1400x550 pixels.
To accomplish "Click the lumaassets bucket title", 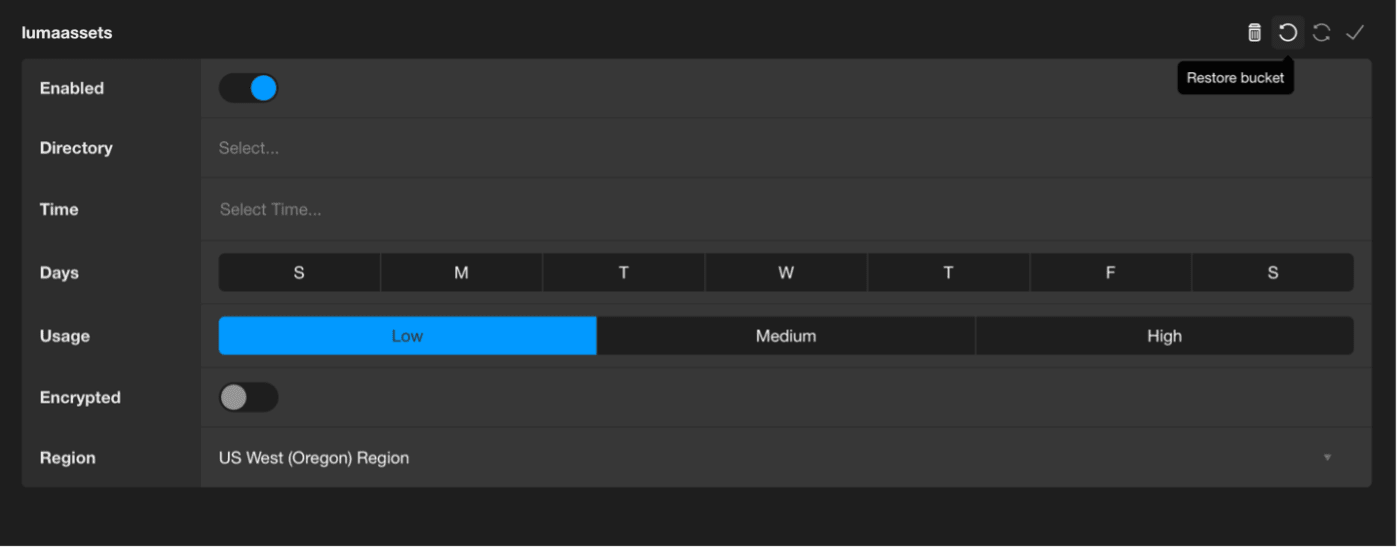I will pos(67,33).
